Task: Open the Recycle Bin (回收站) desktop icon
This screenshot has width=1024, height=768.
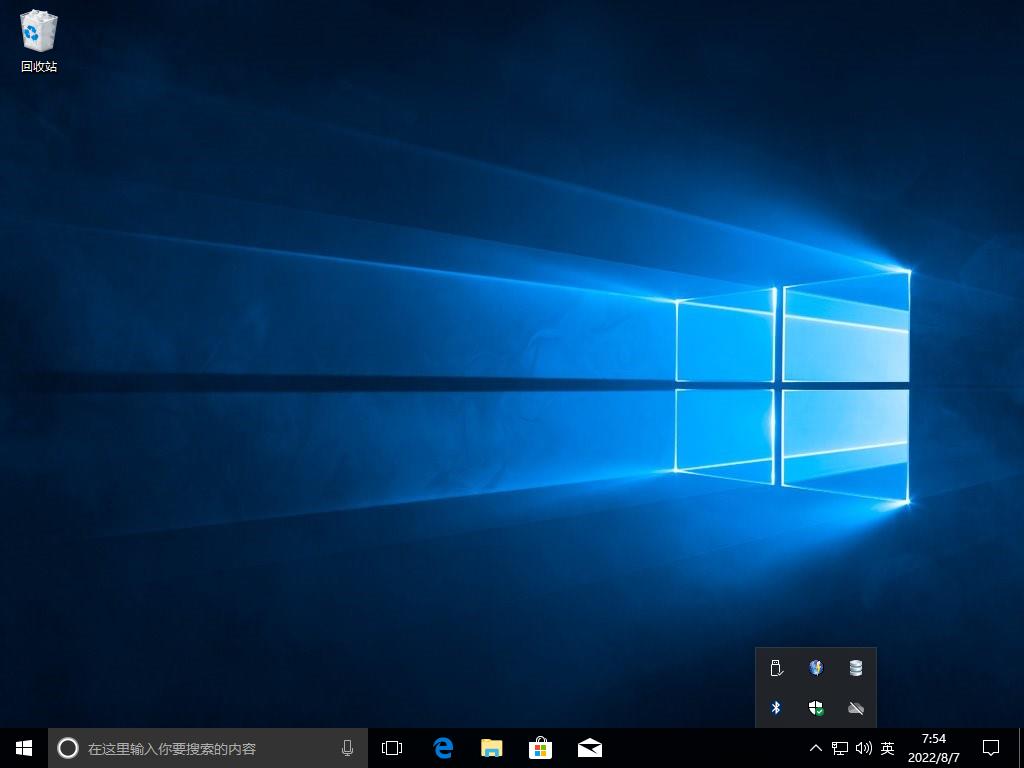Action: [x=38, y=40]
